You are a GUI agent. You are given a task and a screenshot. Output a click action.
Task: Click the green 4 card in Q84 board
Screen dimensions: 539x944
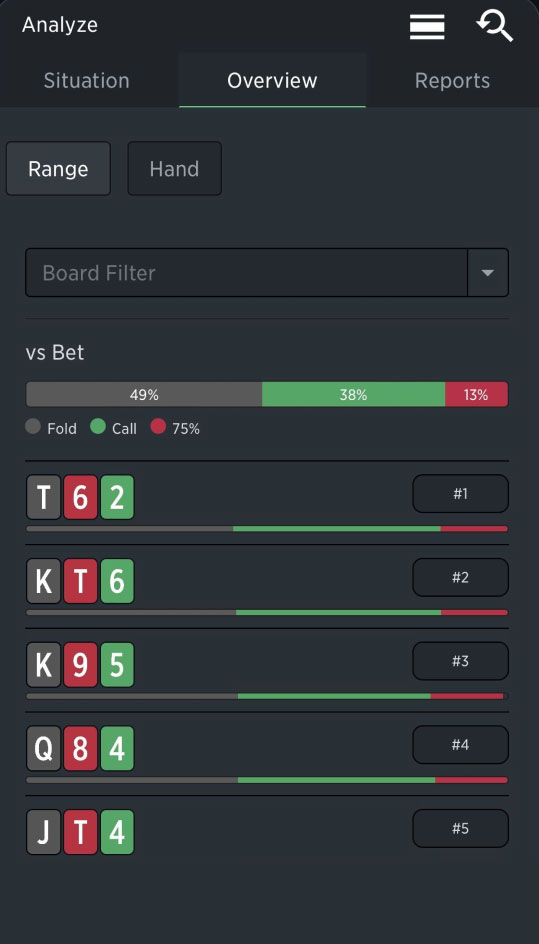click(x=117, y=748)
